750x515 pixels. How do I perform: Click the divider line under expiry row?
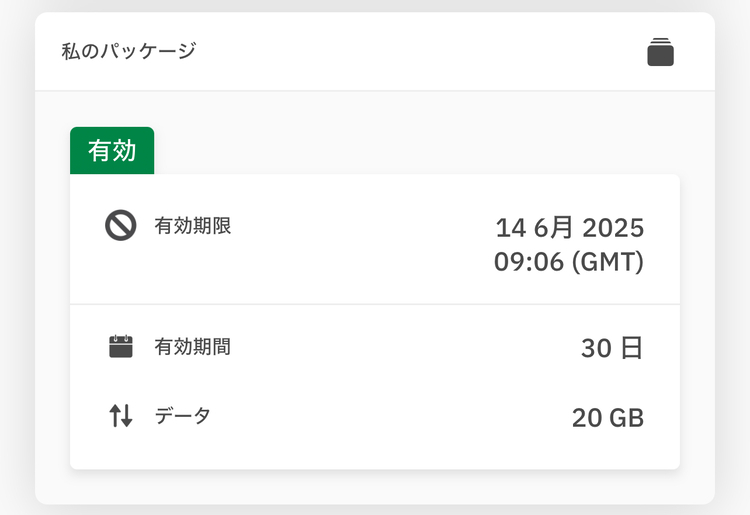pos(375,304)
